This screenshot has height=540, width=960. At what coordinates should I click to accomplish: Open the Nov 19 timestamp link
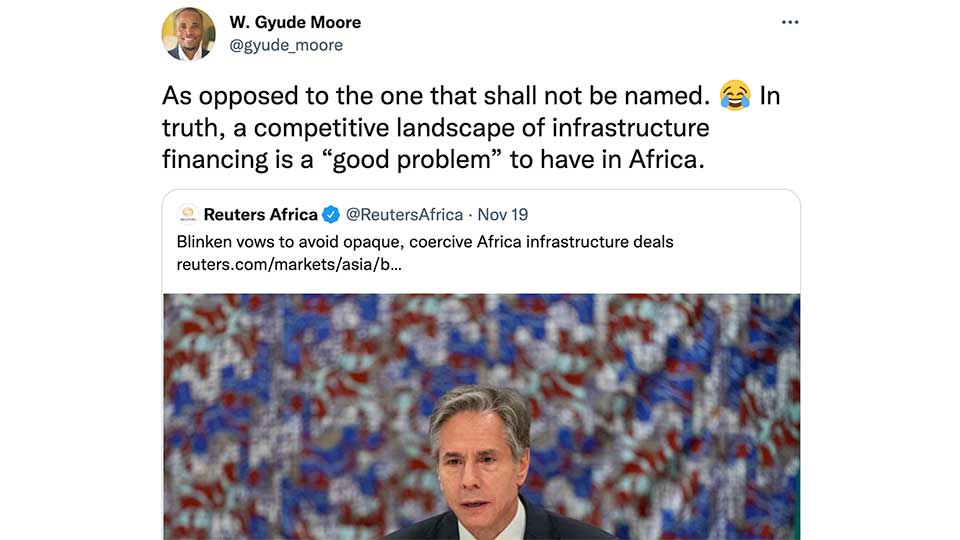(503, 215)
